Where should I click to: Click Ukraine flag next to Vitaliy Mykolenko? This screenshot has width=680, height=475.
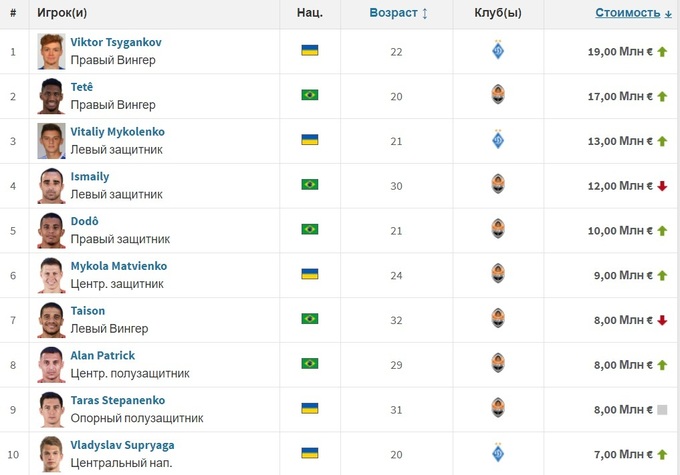(x=309, y=141)
